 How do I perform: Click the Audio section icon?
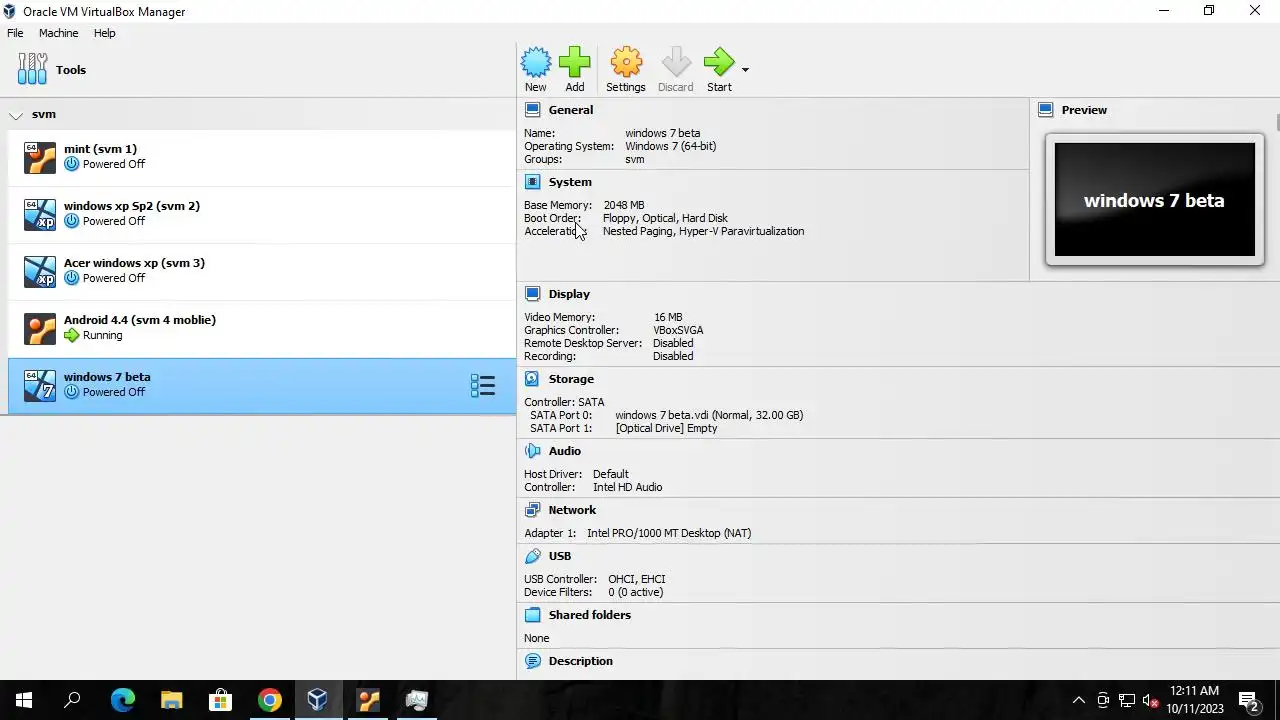coord(533,451)
